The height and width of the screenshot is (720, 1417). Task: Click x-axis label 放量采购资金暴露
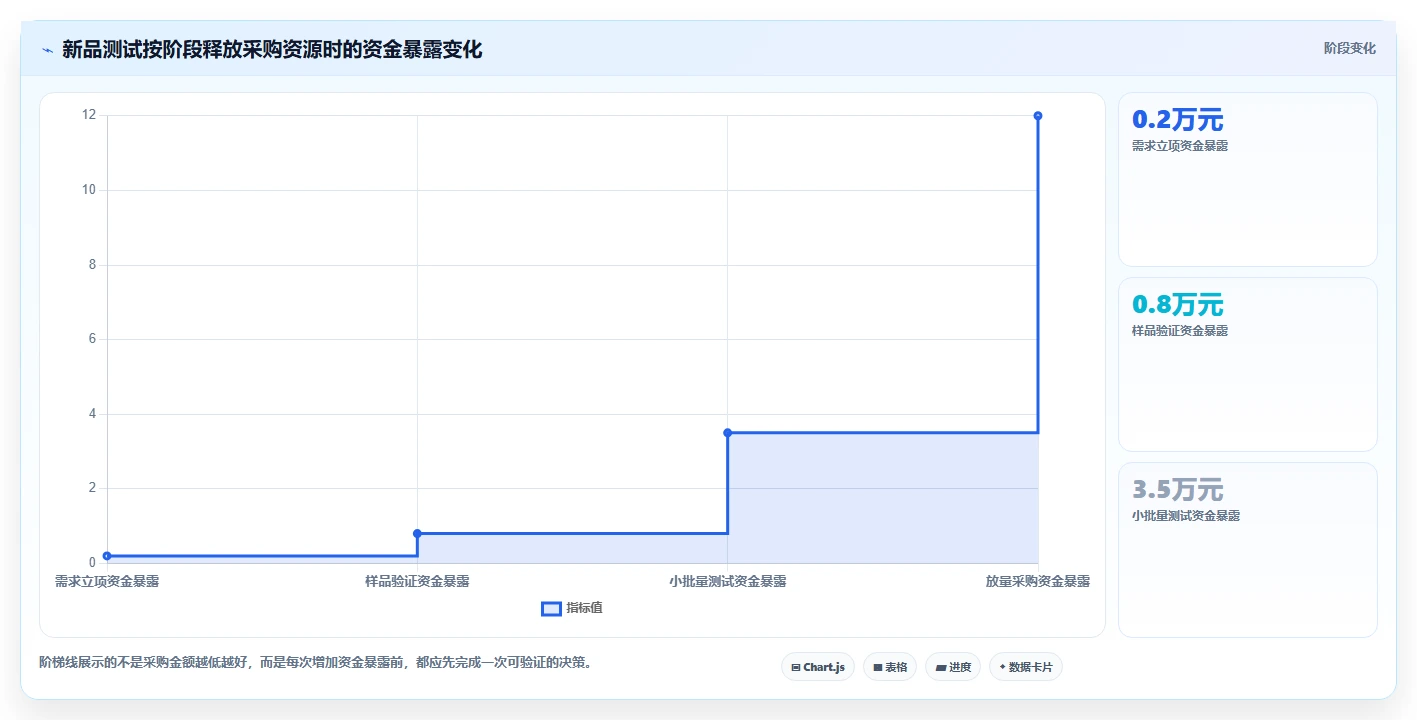pos(1038,581)
